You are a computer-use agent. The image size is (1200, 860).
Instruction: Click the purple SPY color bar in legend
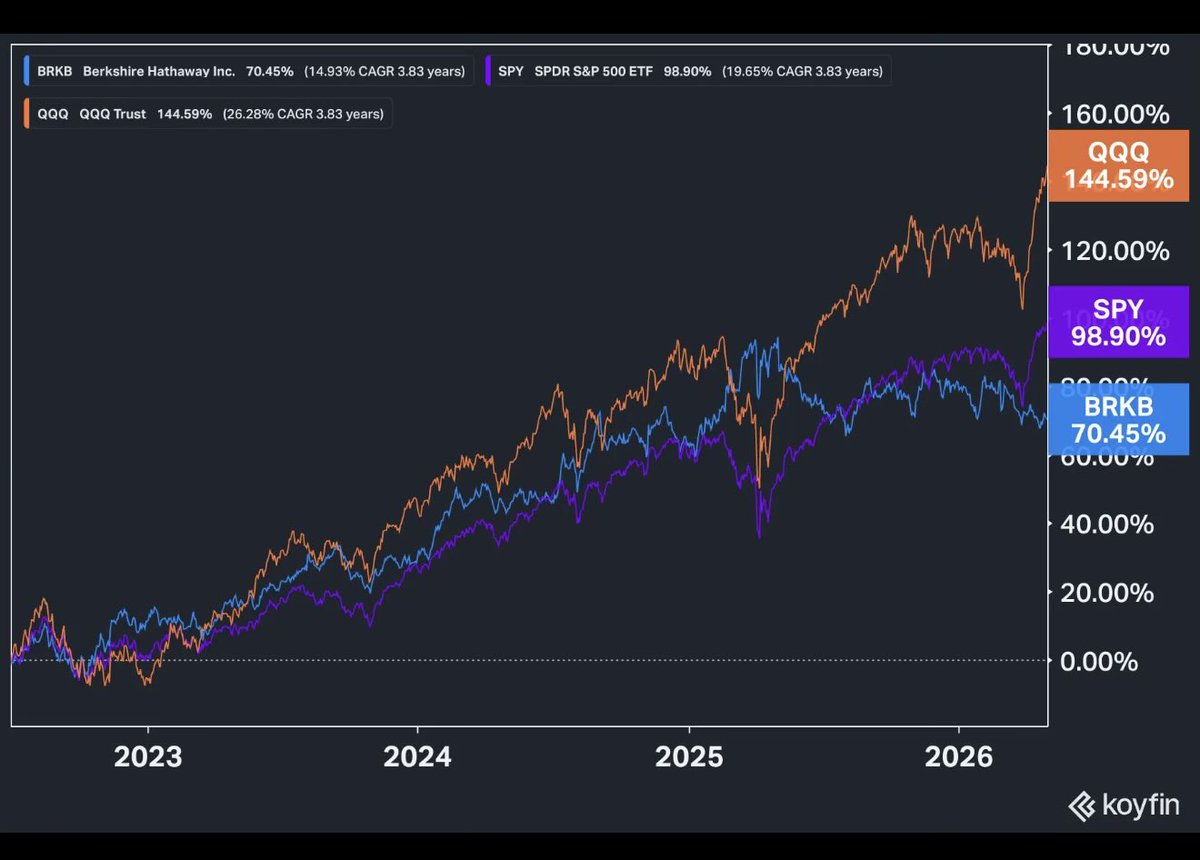pos(489,72)
